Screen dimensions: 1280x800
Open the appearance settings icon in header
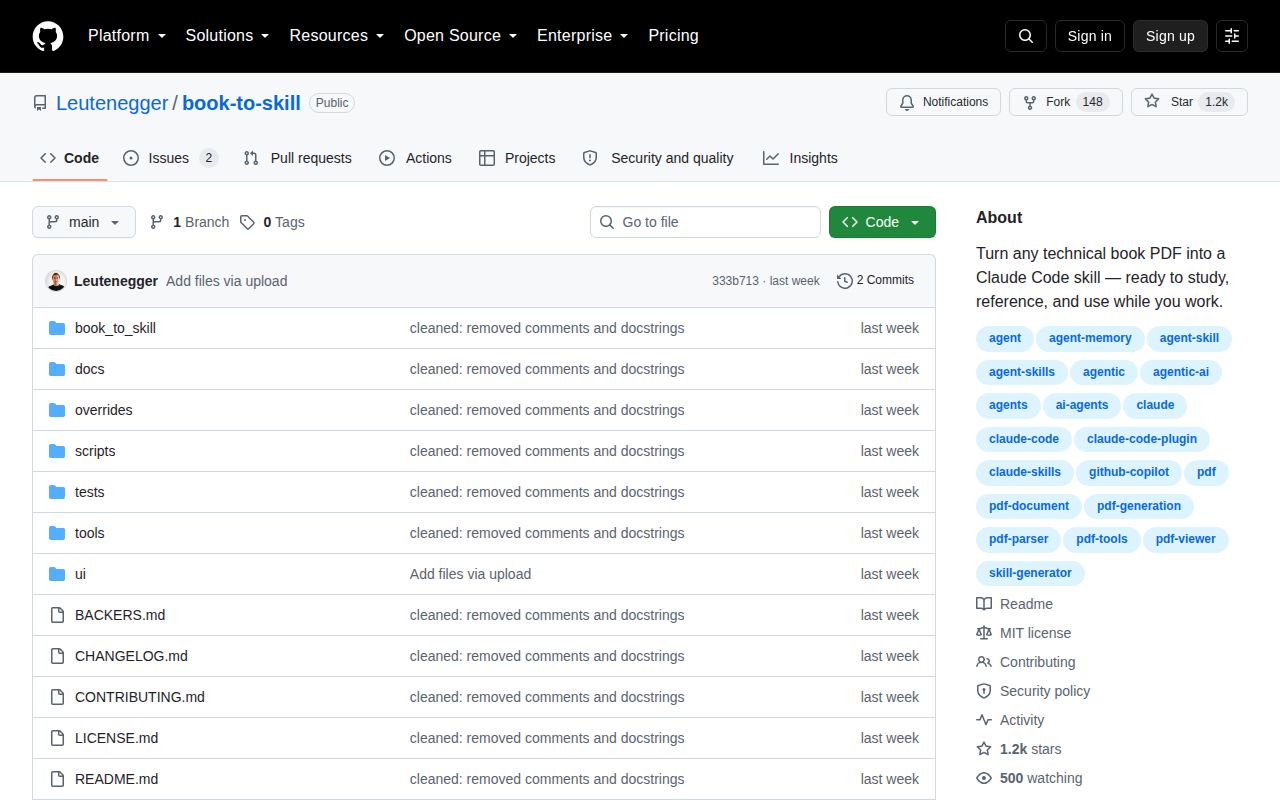(x=1232, y=36)
